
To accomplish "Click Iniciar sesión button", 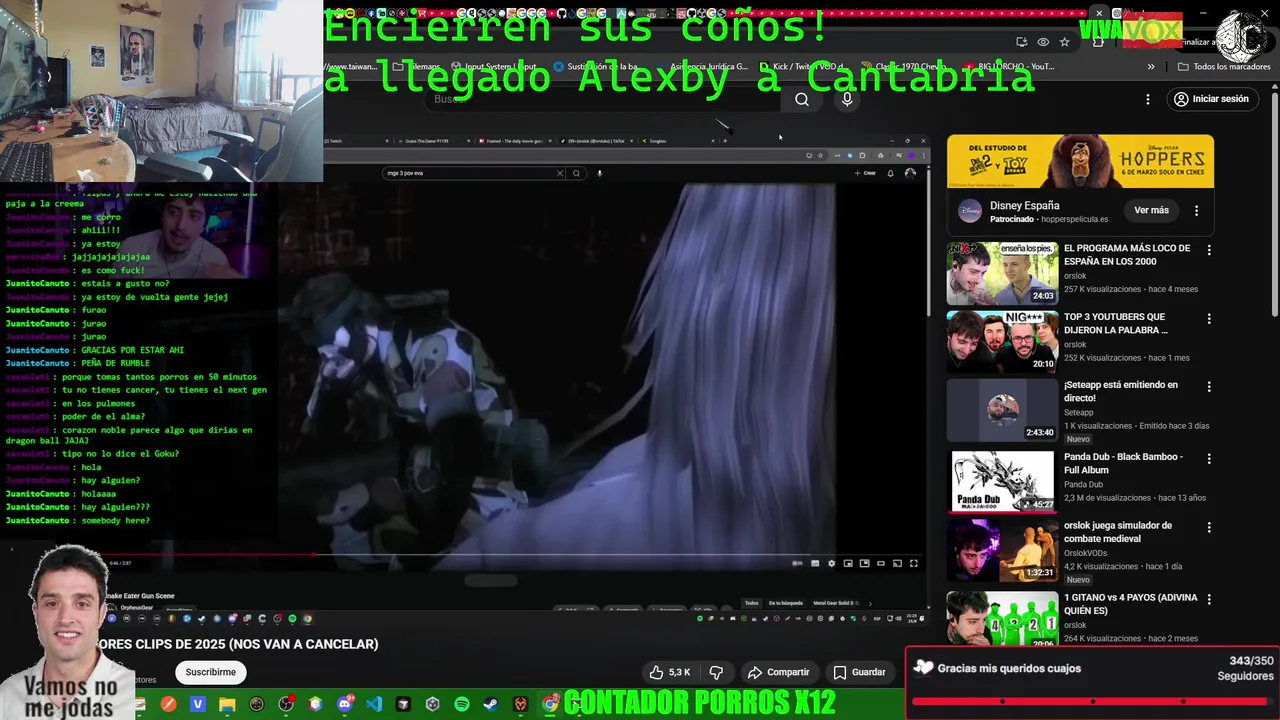I will 1211,99.
